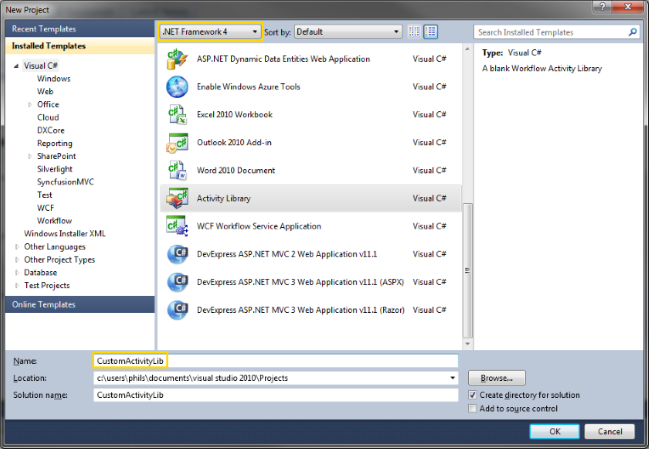
Task: Toggle Create directory for solution checkbox
Action: (x=472, y=395)
